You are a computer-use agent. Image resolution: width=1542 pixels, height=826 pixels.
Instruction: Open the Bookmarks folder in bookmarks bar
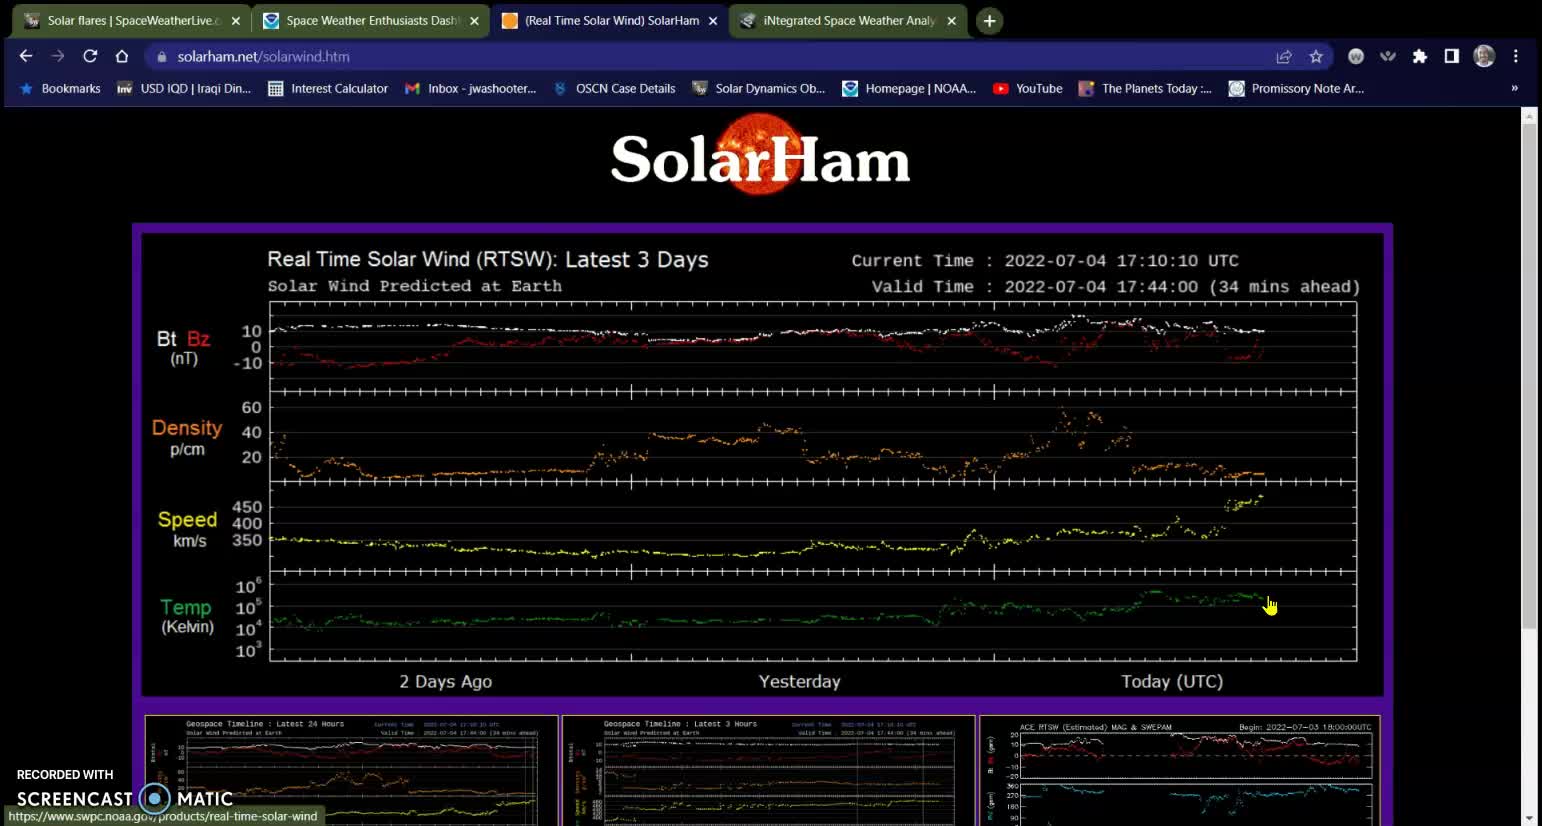[60, 88]
